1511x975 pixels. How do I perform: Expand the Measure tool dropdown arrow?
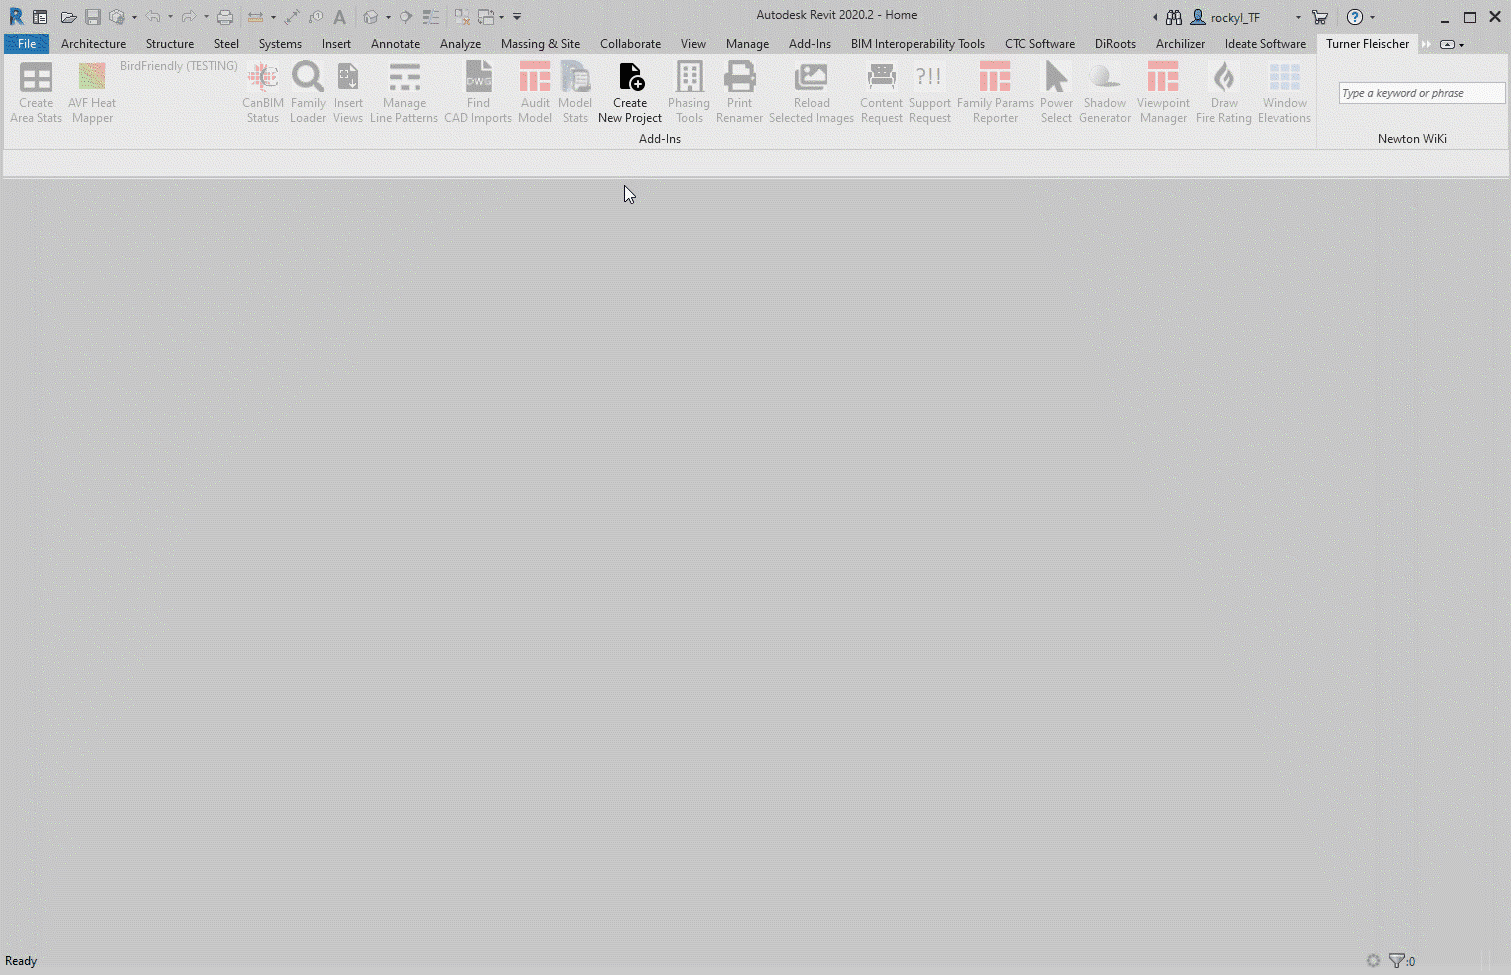click(x=273, y=17)
